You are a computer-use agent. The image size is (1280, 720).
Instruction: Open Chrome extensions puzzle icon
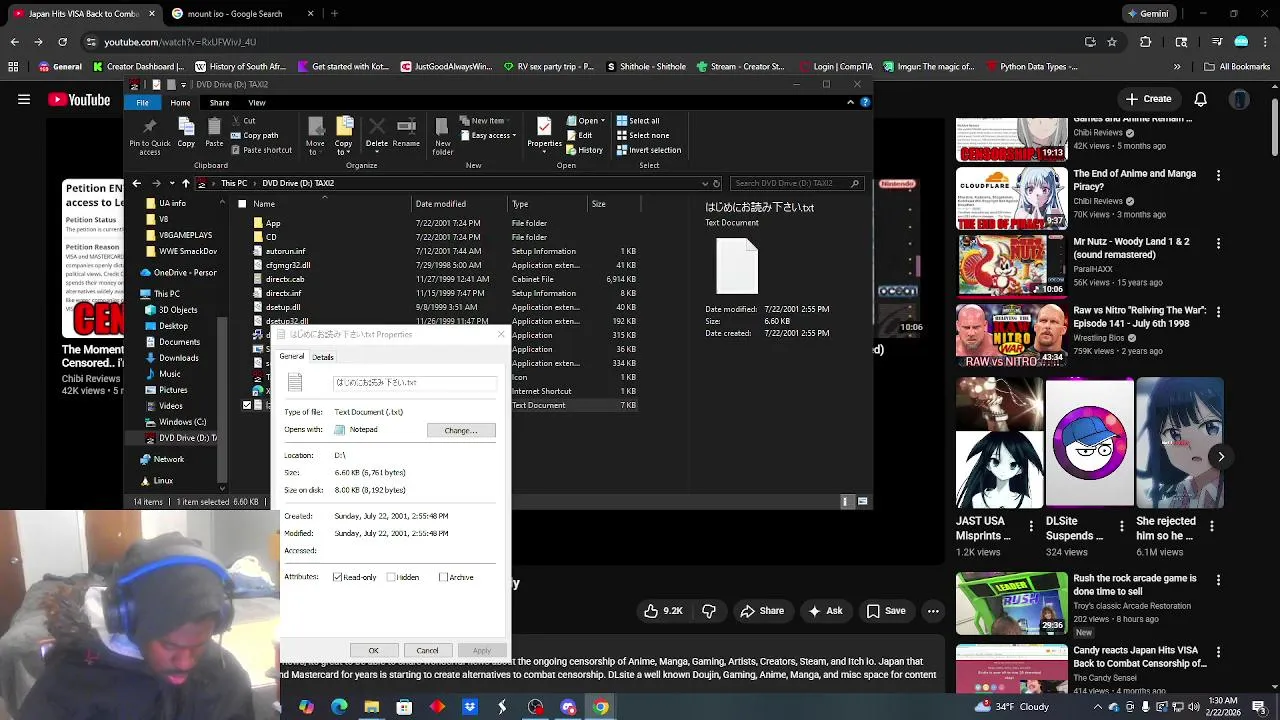(x=1146, y=42)
